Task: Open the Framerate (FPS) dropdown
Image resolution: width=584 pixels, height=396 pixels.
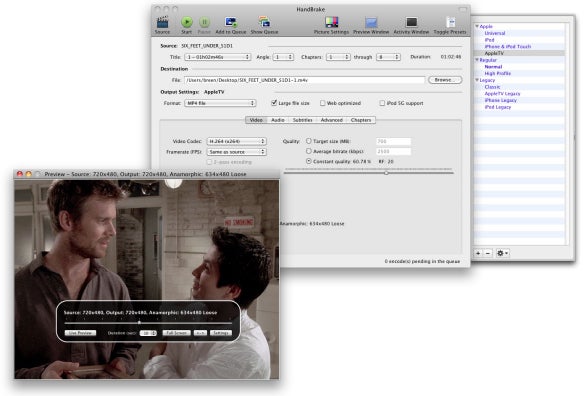Action: [237, 152]
